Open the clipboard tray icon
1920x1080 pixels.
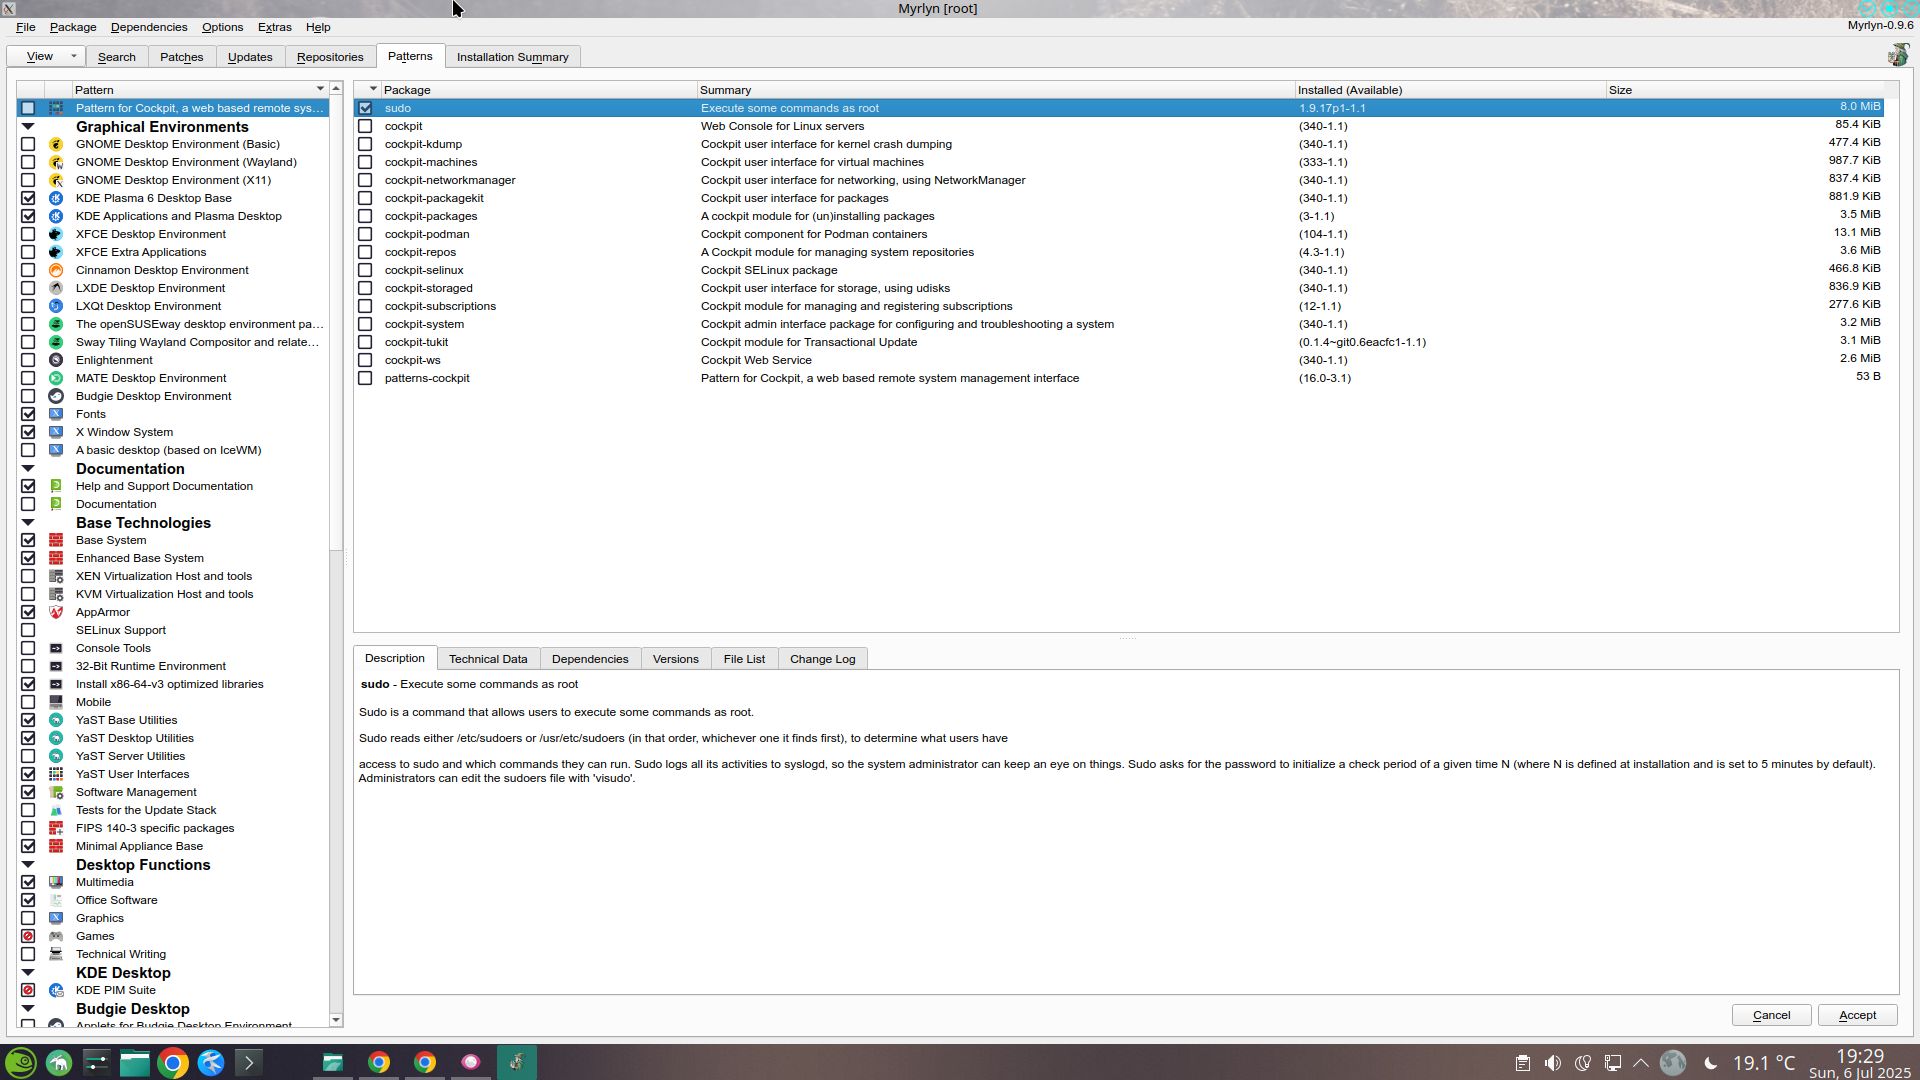1522,1063
